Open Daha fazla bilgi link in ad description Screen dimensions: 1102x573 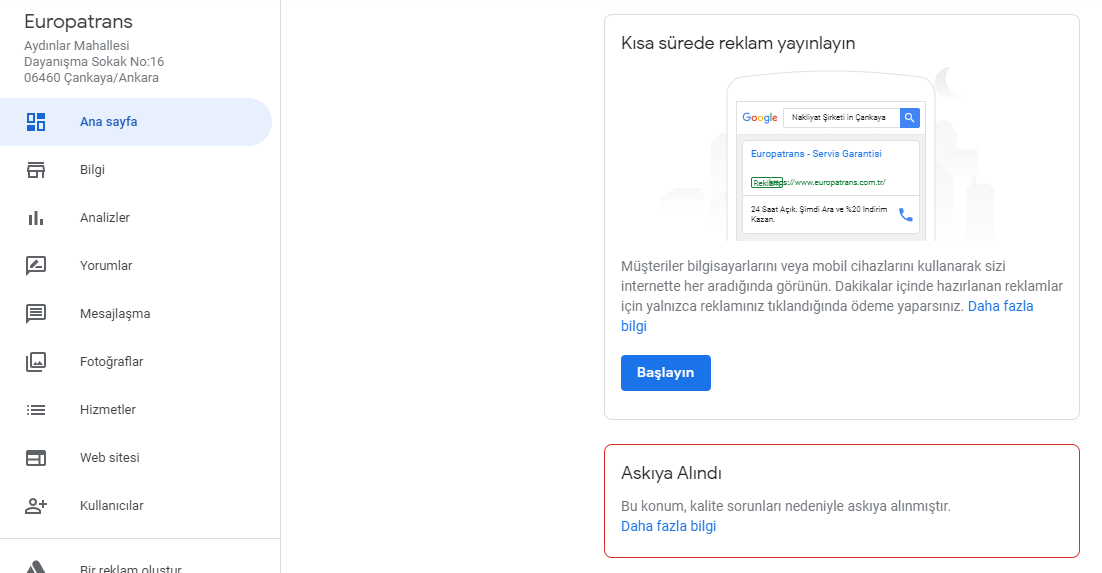click(x=826, y=316)
